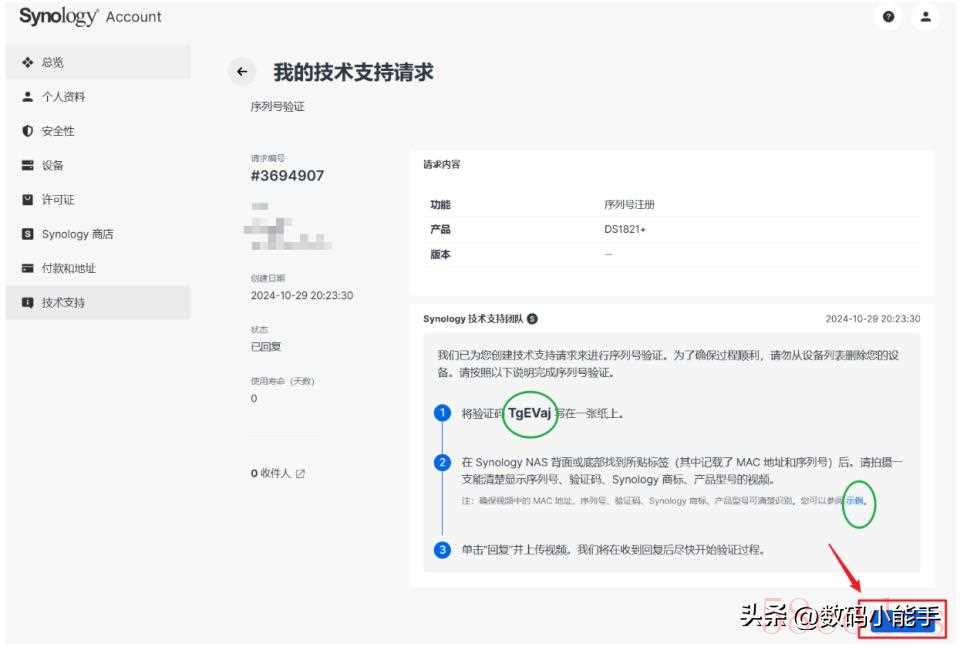Open the user account profile icon
Viewport: 960px width, 647px height.
pyautogui.click(x=926, y=17)
